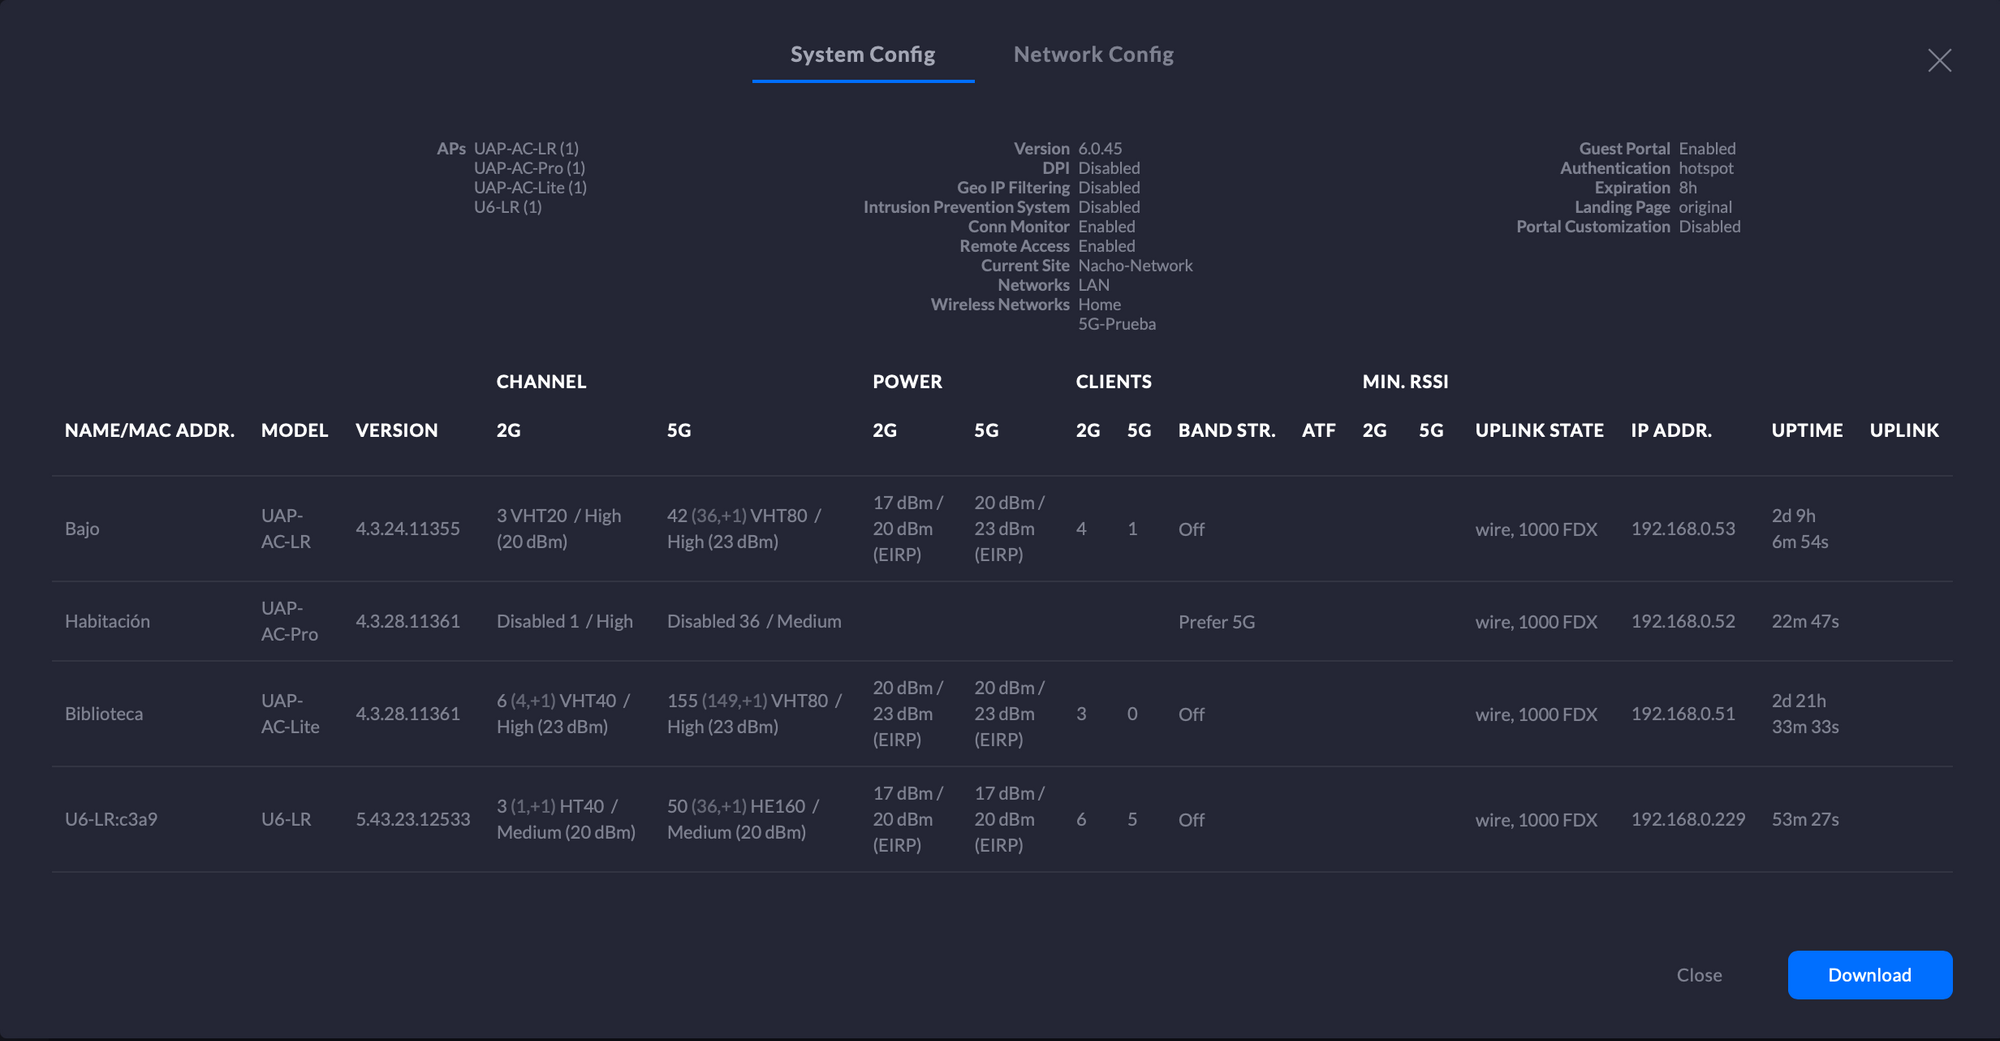Click the UPTIME column header
Screen dimensions: 2000x1041
tap(1807, 430)
